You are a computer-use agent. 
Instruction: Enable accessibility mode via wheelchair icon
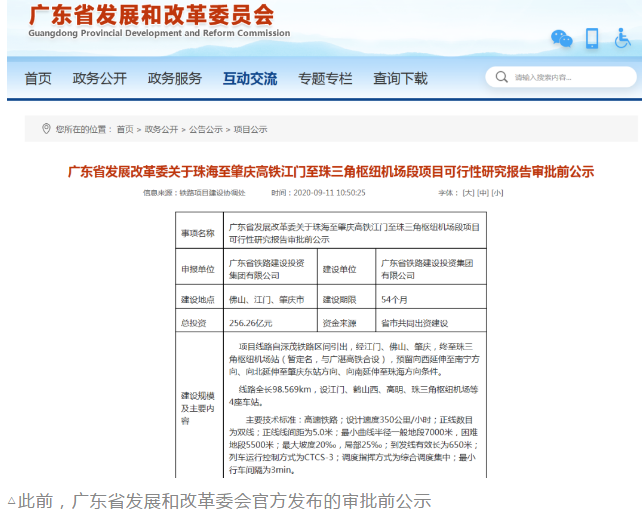pos(622,38)
